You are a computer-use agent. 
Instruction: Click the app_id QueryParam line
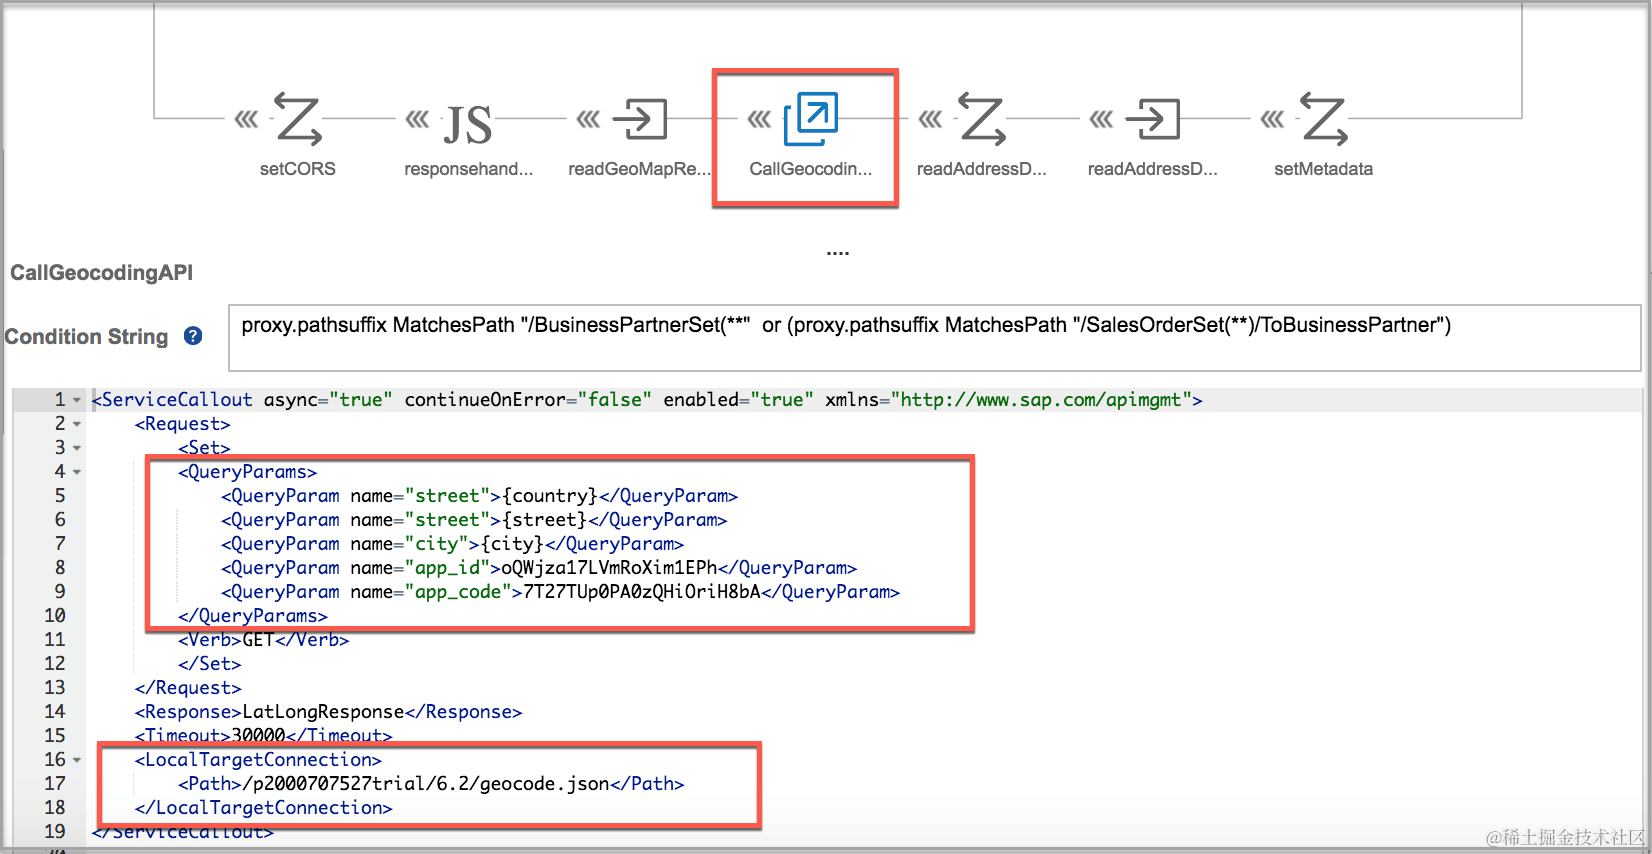[x=539, y=568]
